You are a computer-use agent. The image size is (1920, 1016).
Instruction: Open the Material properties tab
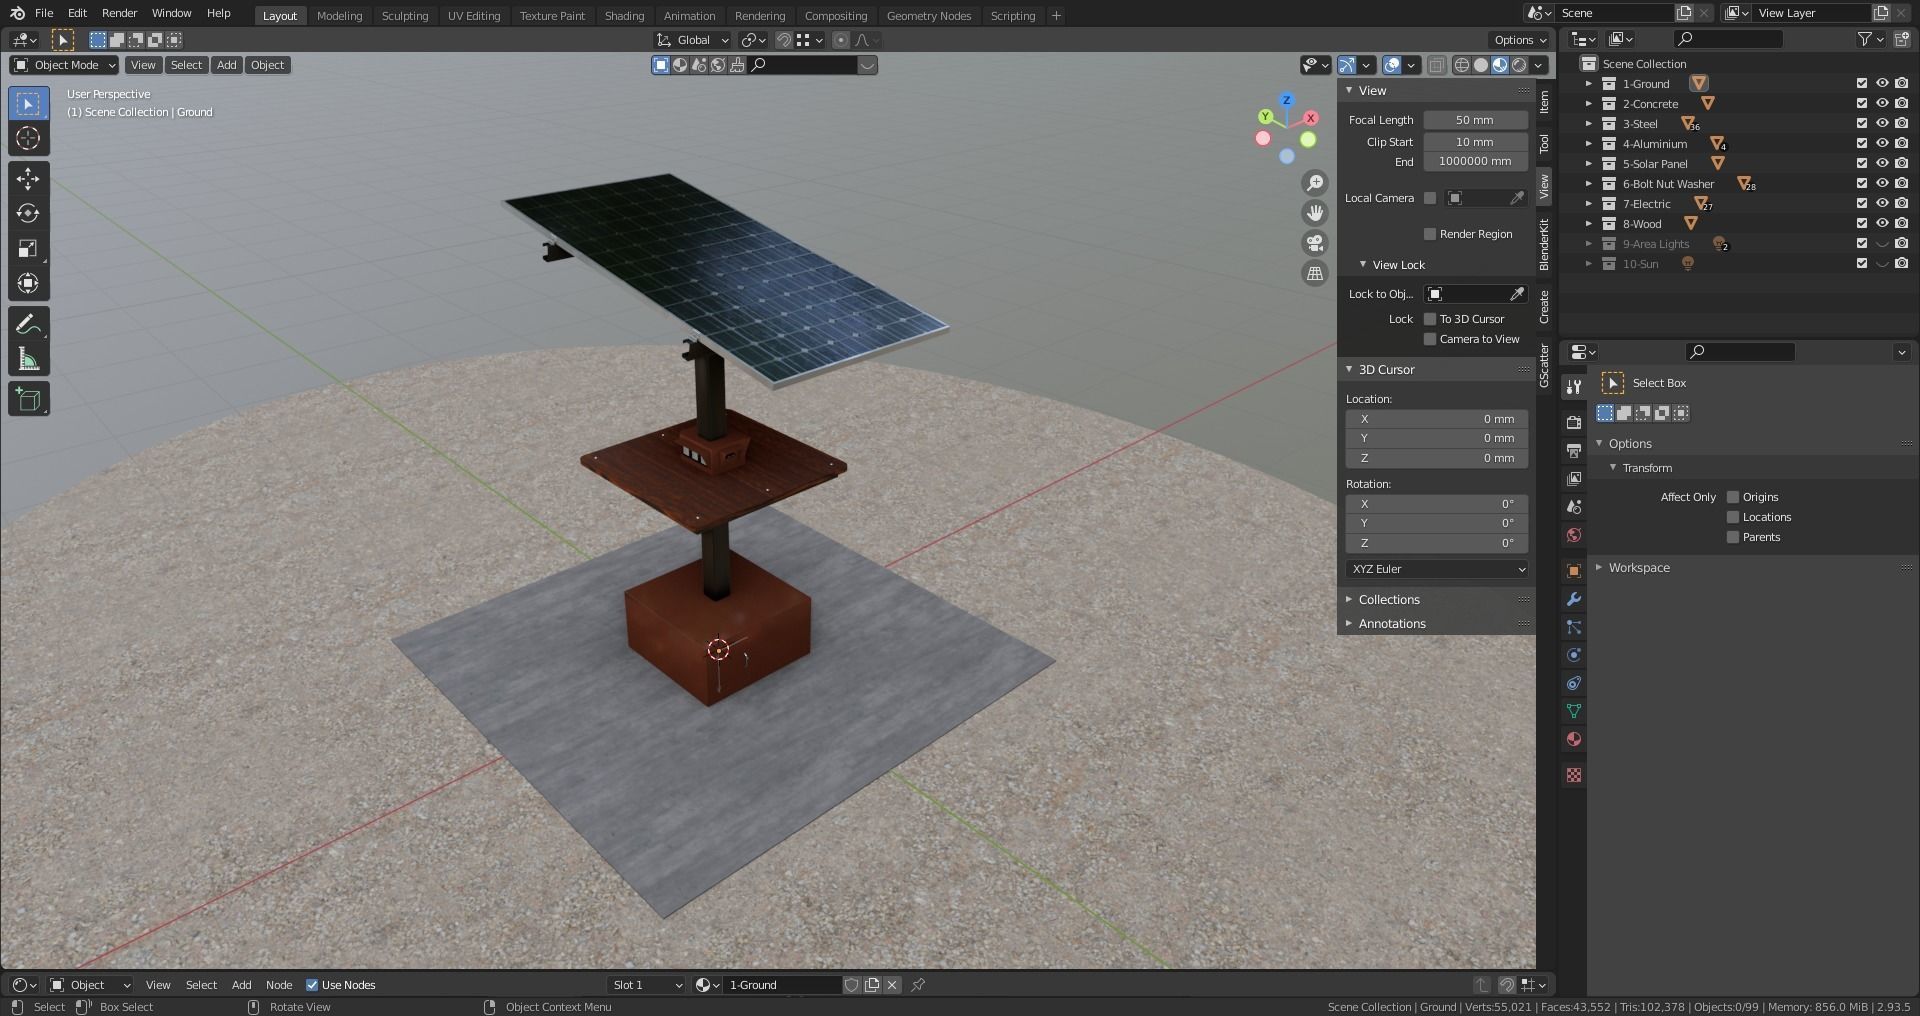[x=1573, y=739]
